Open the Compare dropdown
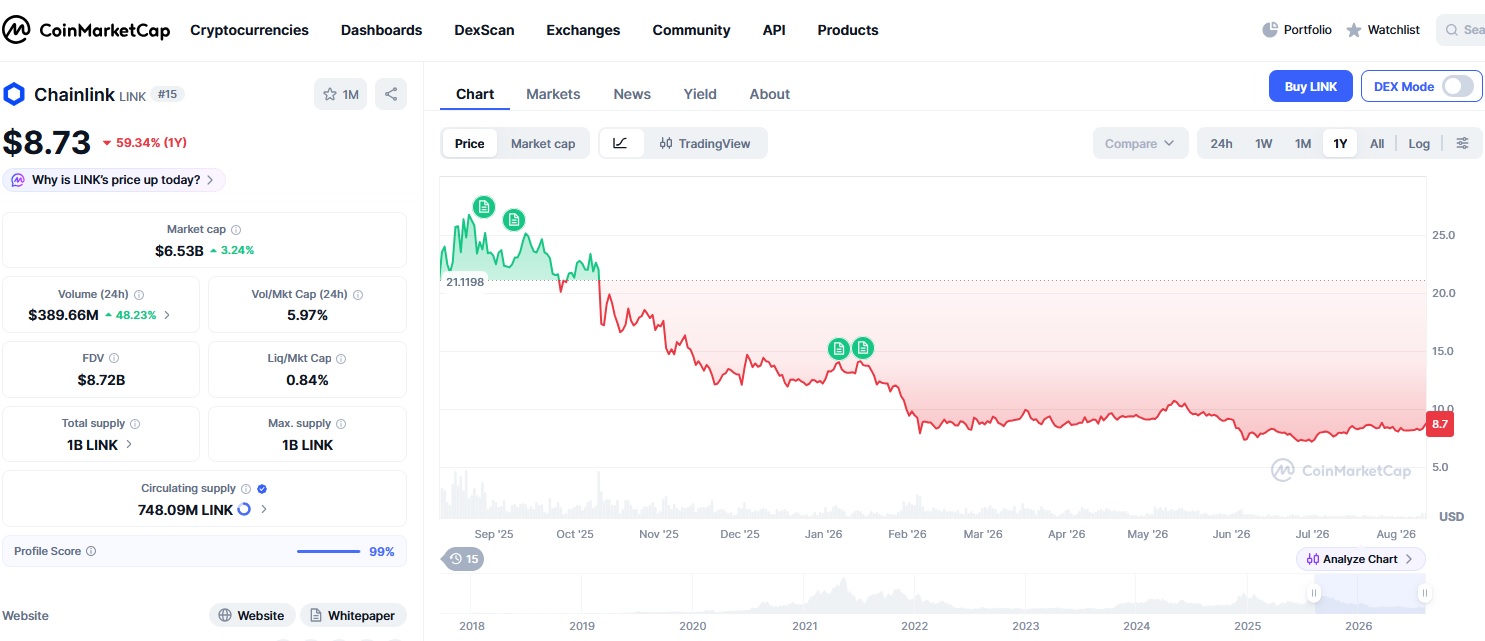 tap(1140, 143)
